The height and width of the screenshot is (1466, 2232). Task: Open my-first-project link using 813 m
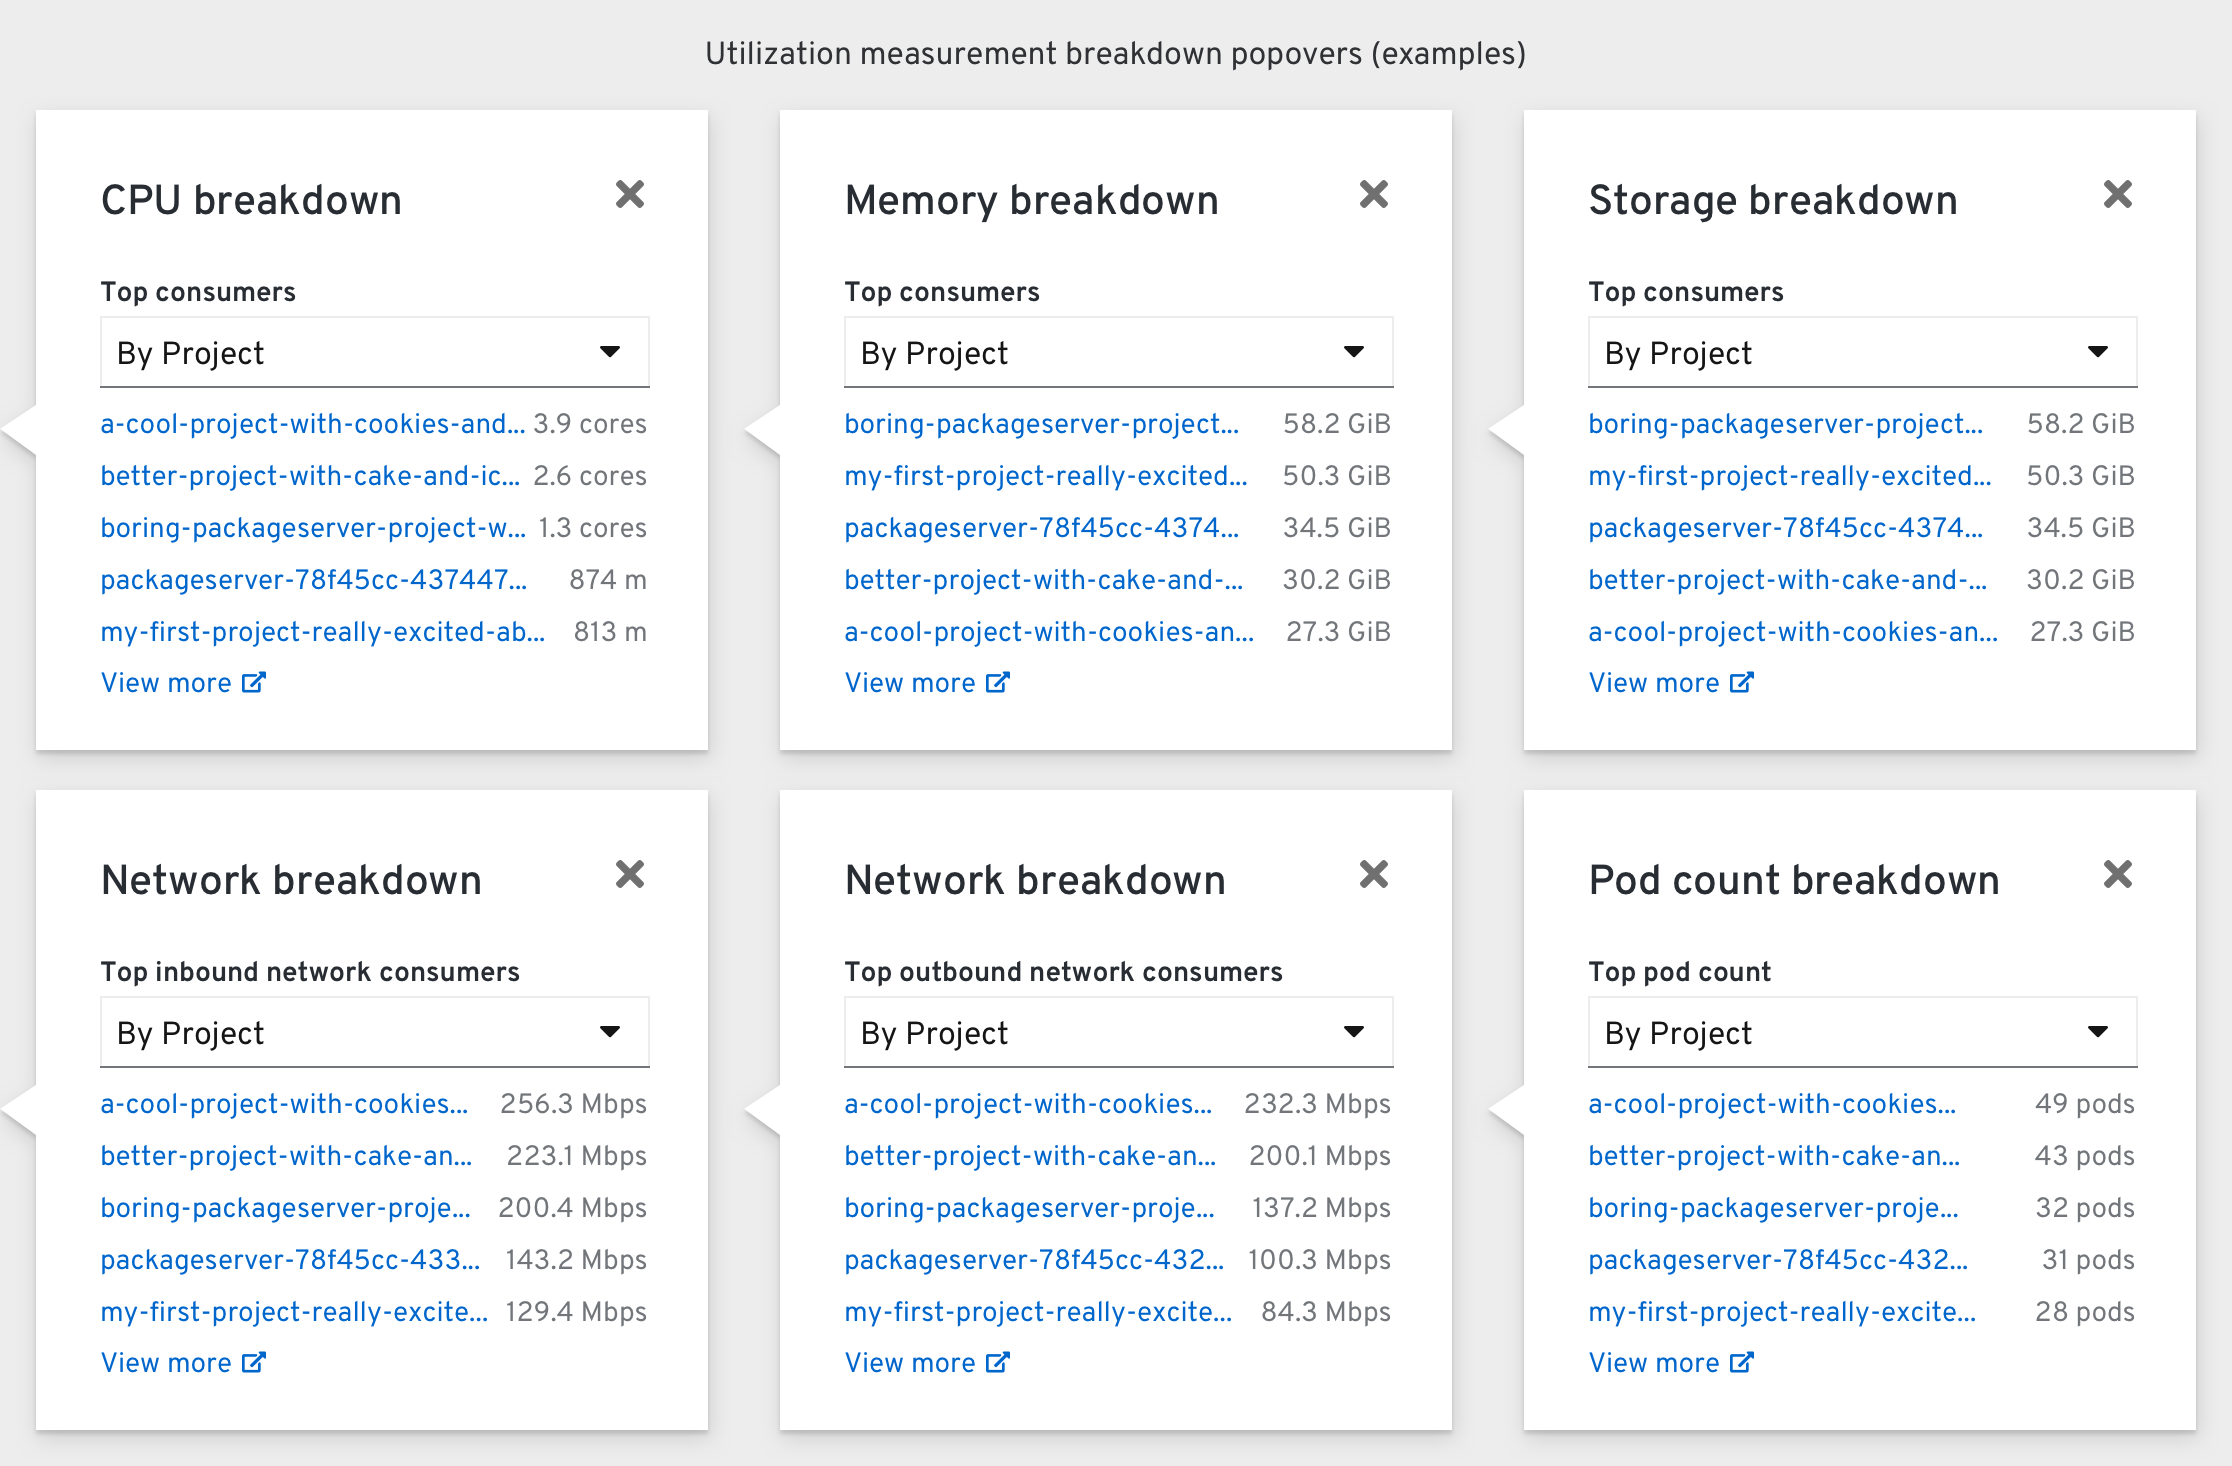[x=323, y=632]
